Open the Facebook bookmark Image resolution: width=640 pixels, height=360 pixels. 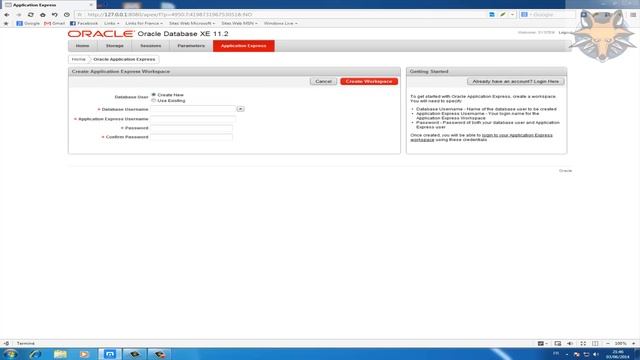84,23
